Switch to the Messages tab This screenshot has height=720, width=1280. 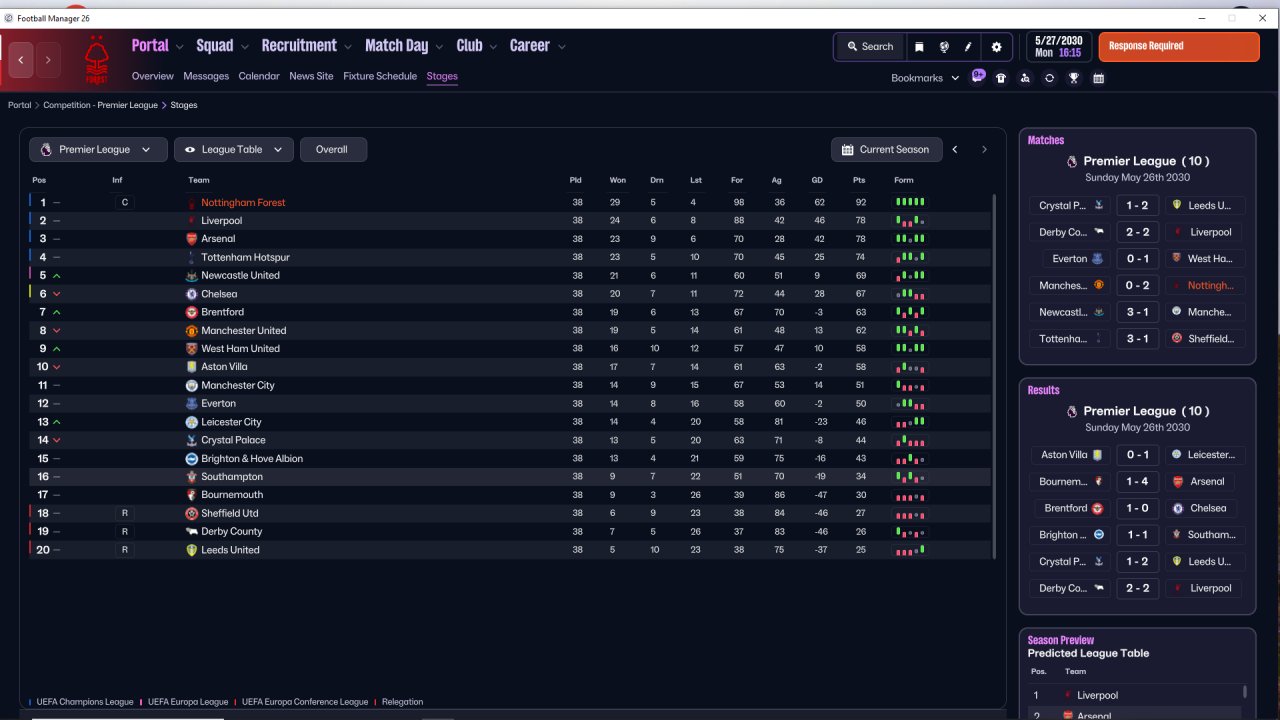tap(206, 76)
